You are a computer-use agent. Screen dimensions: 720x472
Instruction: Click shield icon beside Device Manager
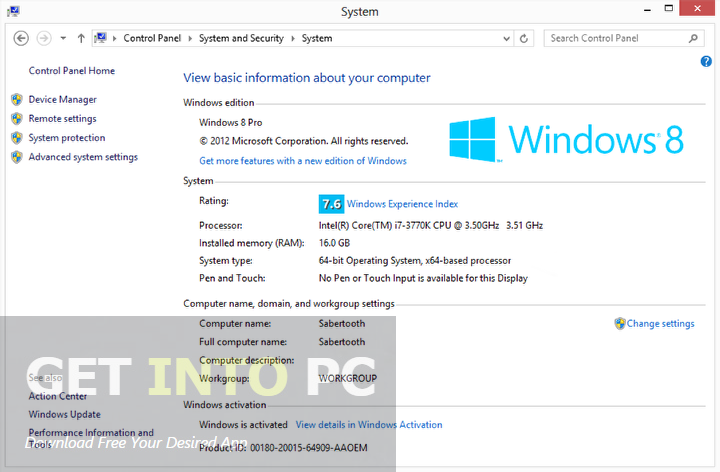coord(17,99)
